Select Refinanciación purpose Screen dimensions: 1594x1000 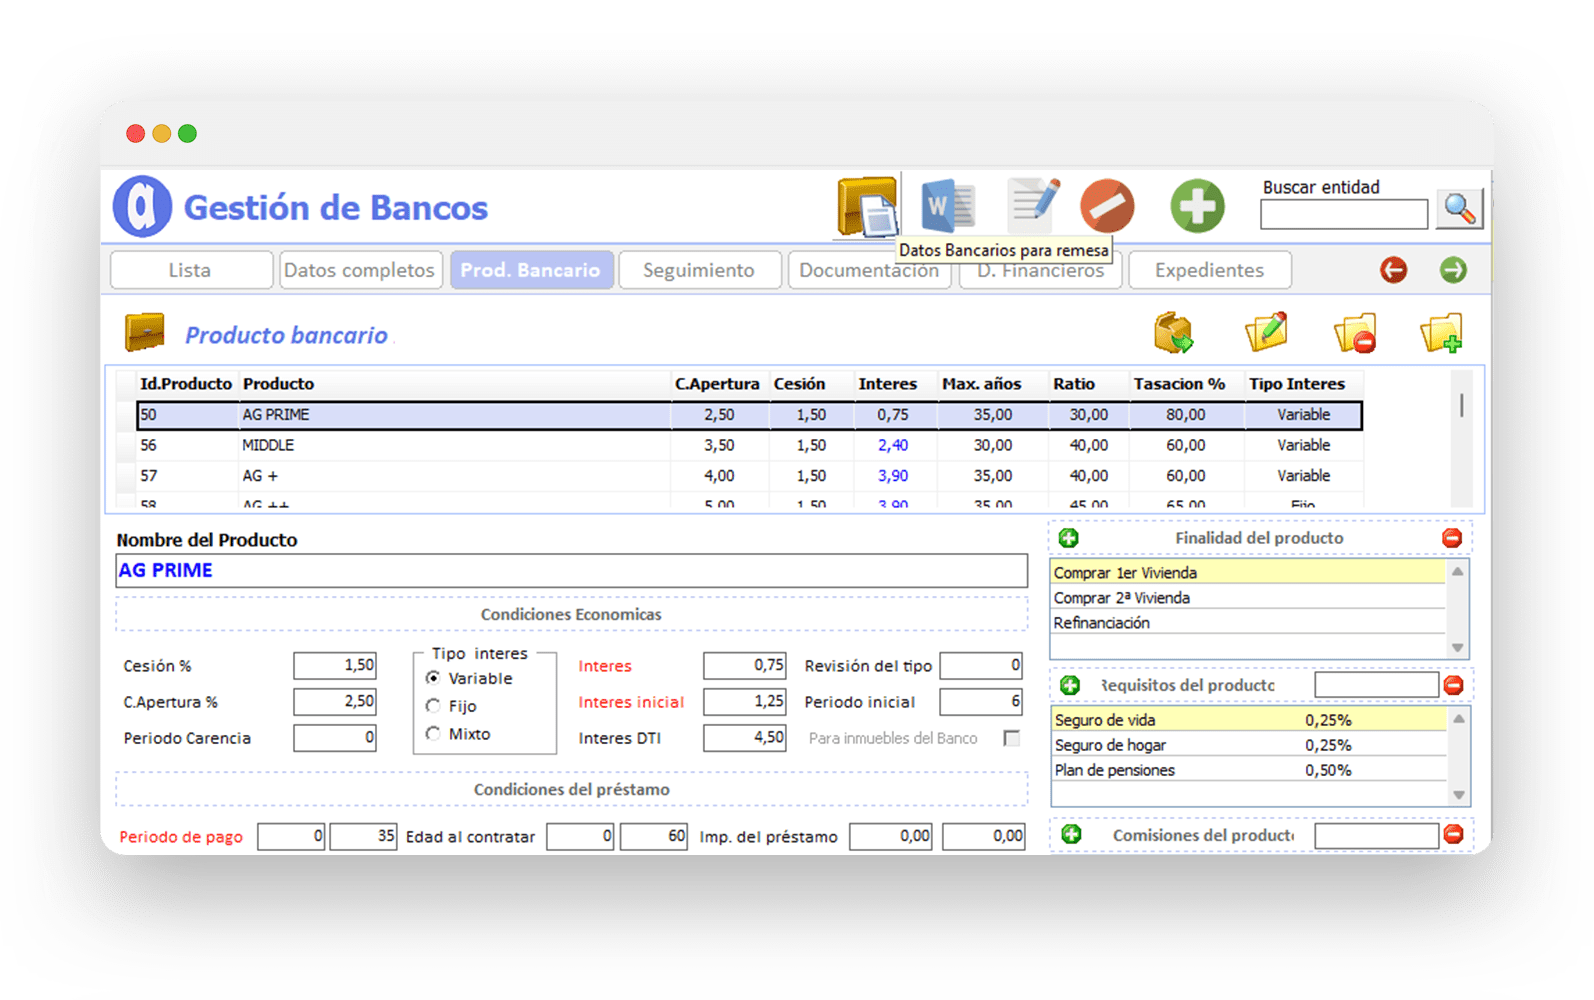pyautogui.click(x=1248, y=623)
